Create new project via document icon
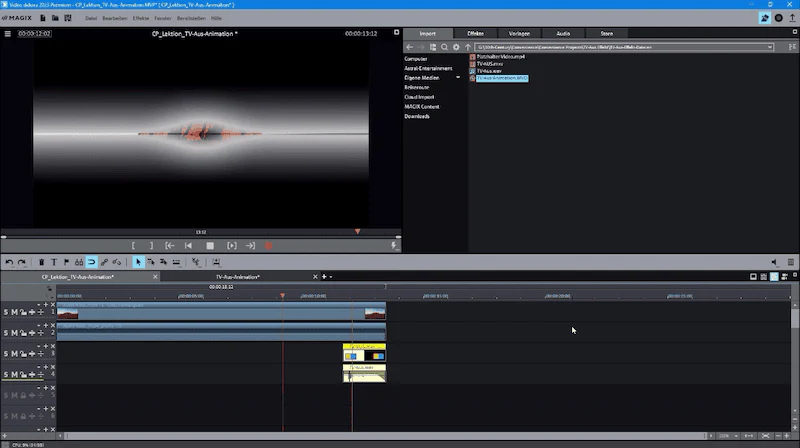This screenshot has height=448, width=800. coord(42,18)
